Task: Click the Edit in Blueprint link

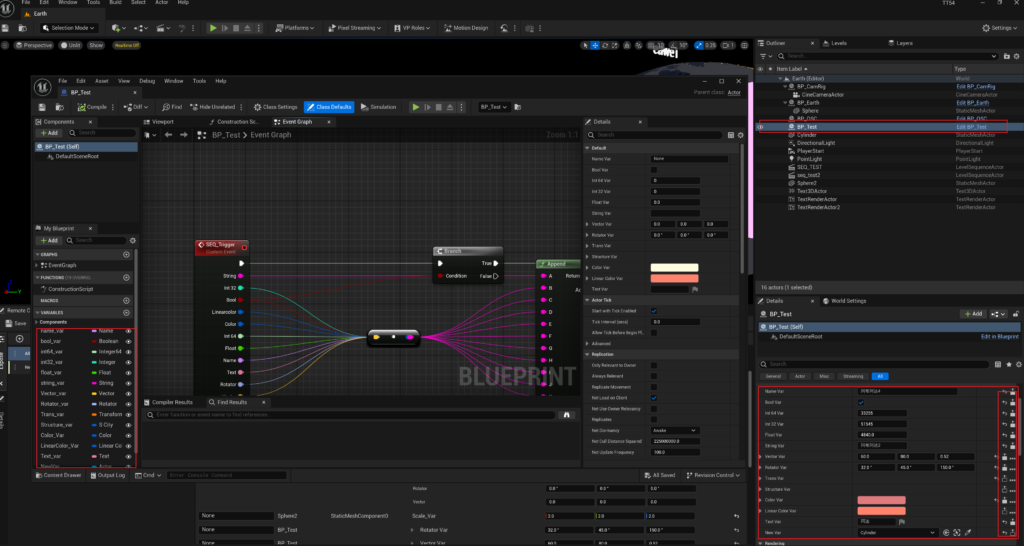Action: 1000,336
